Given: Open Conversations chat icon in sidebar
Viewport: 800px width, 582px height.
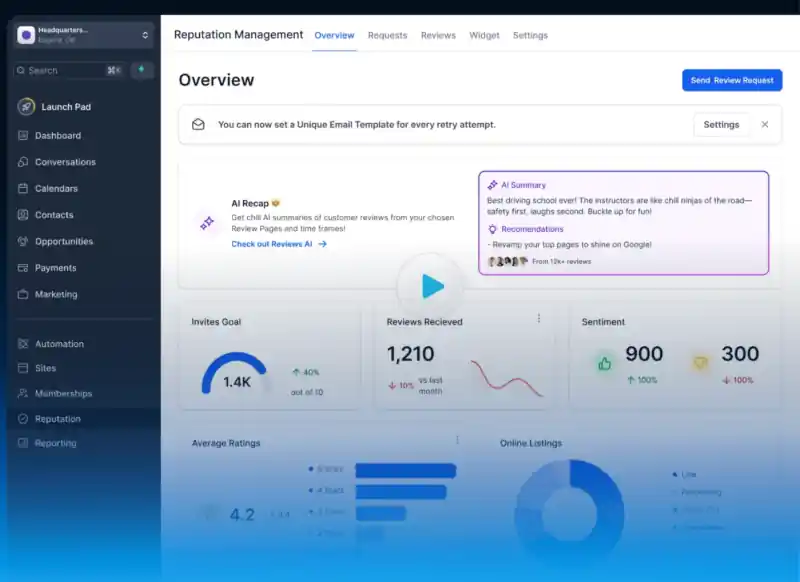Looking at the screenshot, I should [22, 162].
